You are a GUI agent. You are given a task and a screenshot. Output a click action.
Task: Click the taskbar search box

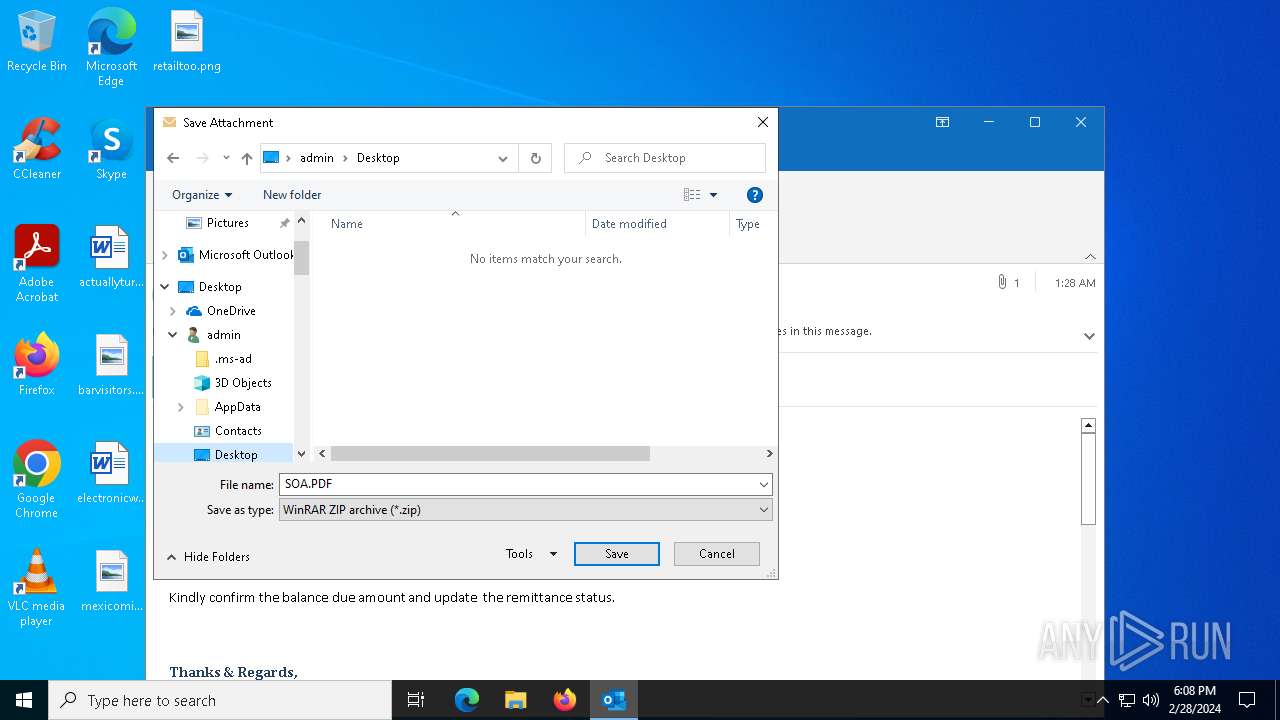pyautogui.click(x=220, y=700)
